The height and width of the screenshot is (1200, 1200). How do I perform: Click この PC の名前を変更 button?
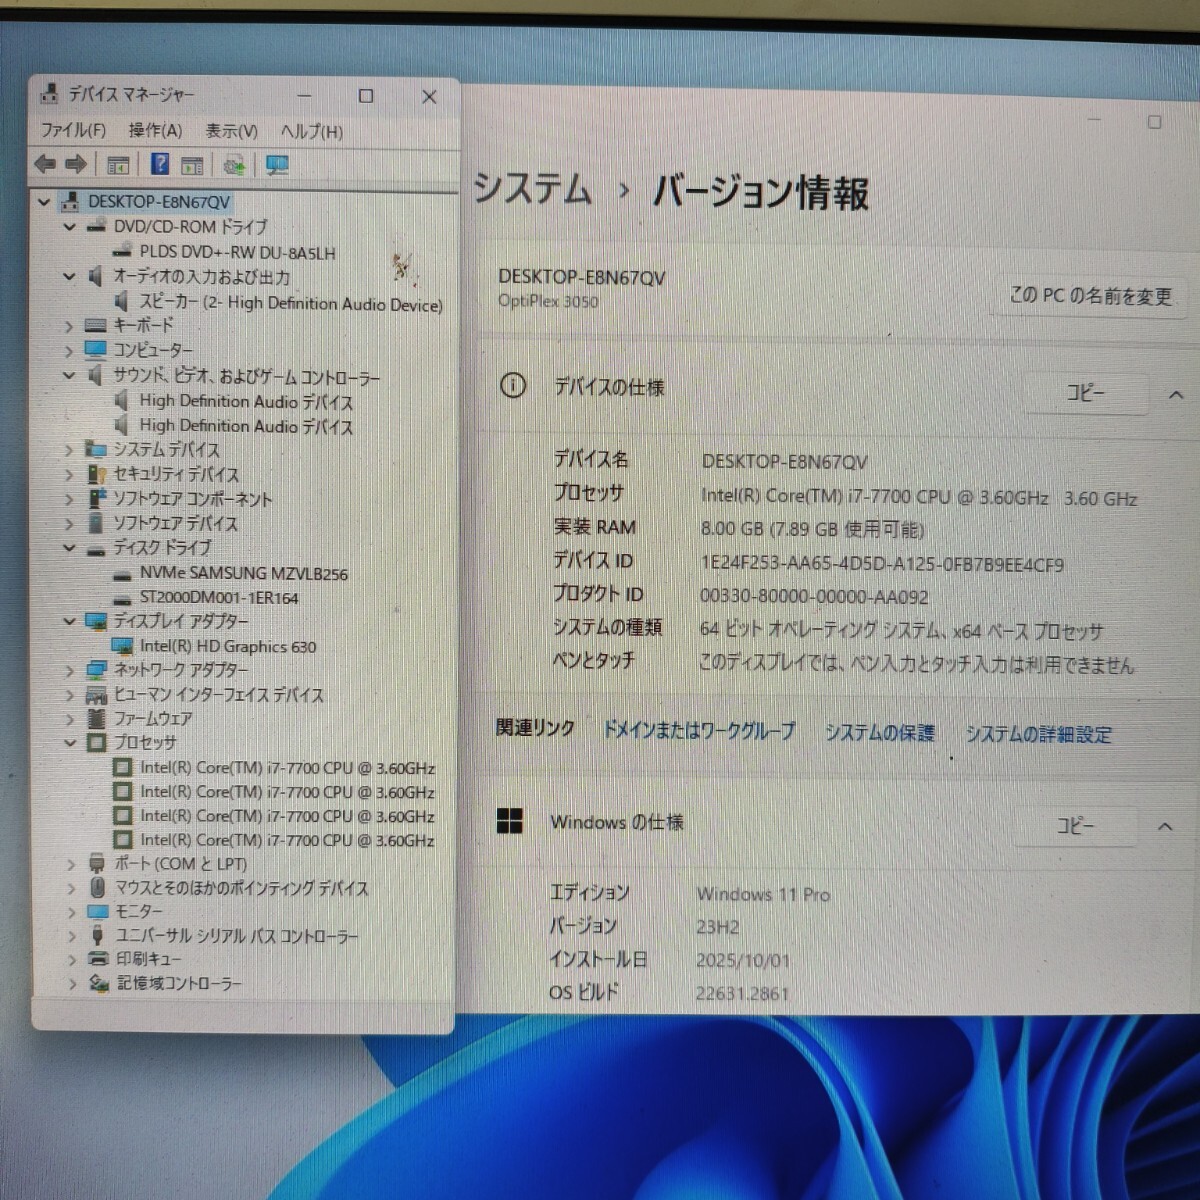tap(1091, 296)
